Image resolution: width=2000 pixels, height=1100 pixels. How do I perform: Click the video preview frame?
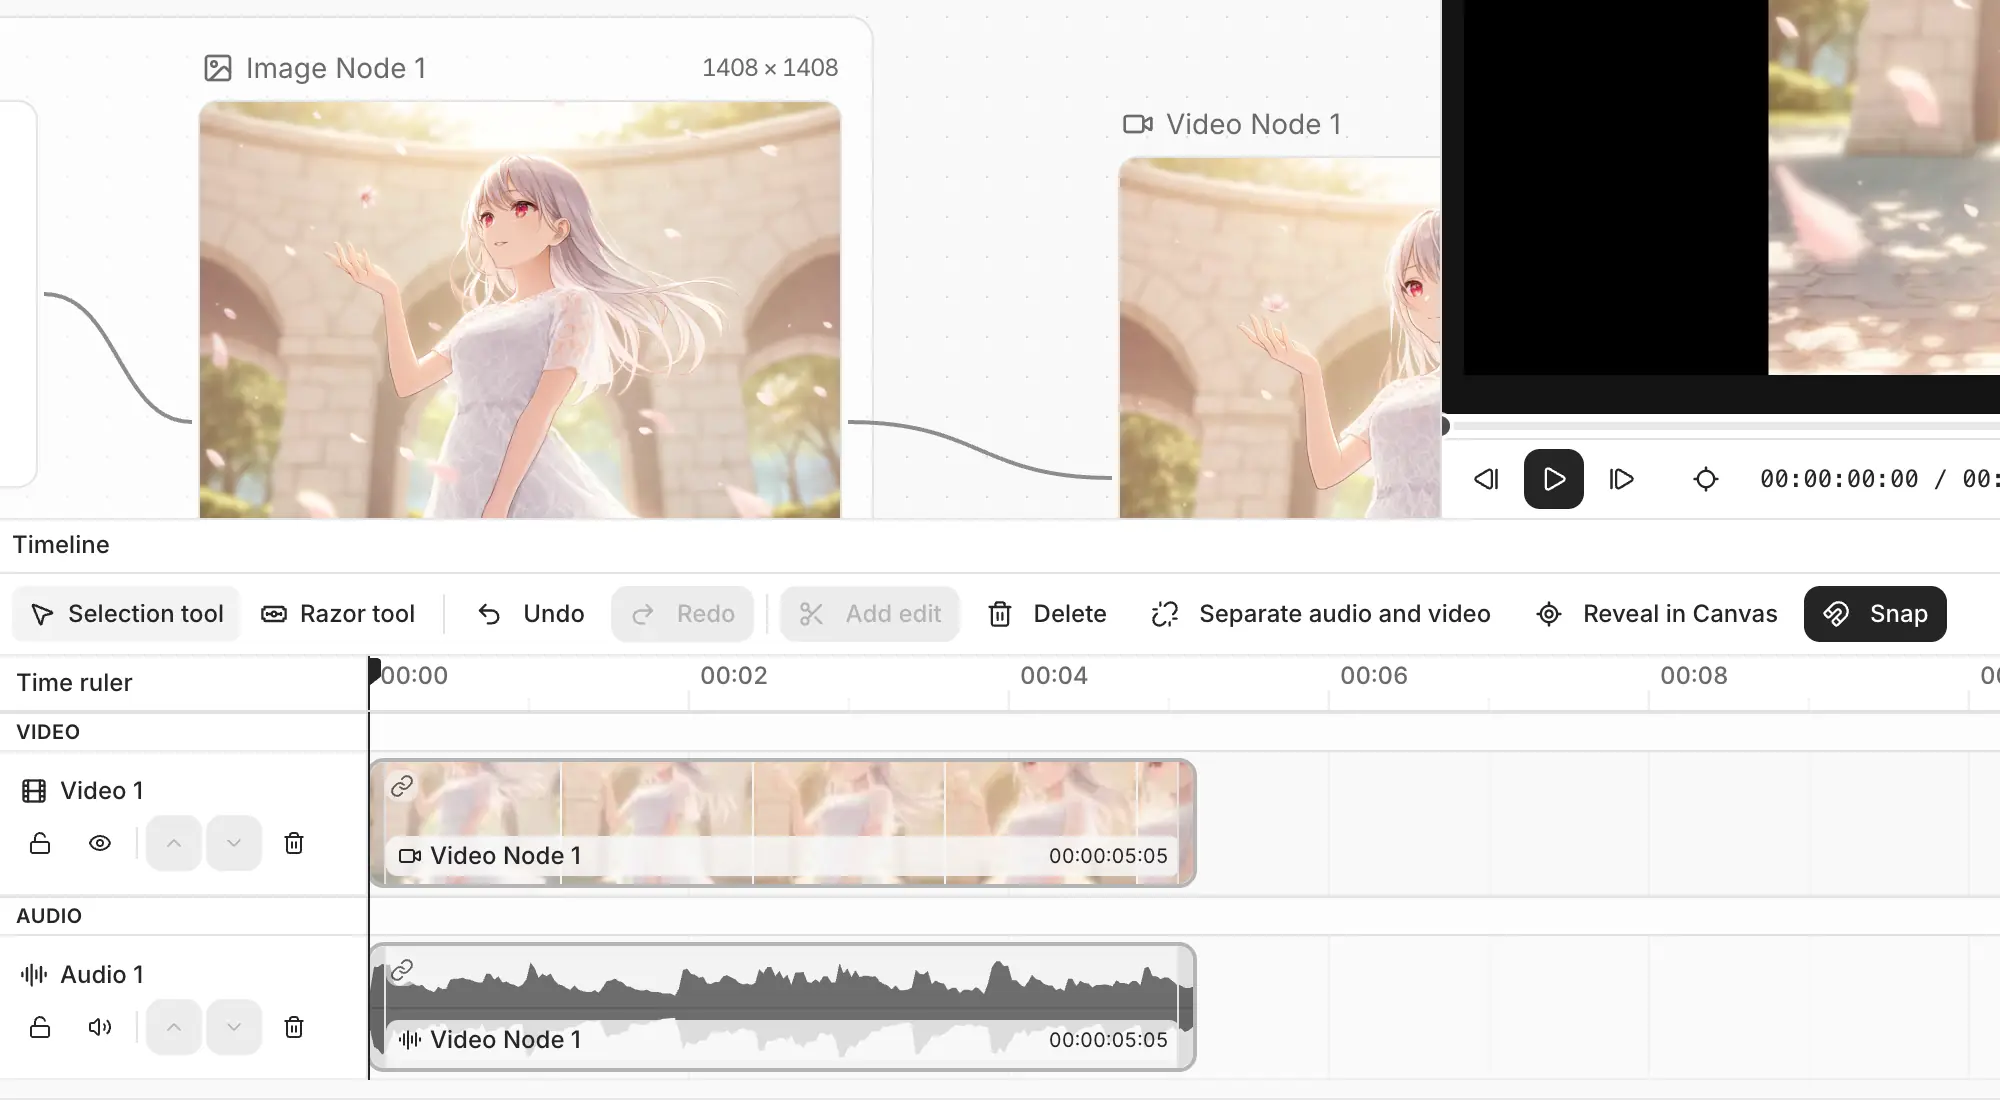[1732, 188]
